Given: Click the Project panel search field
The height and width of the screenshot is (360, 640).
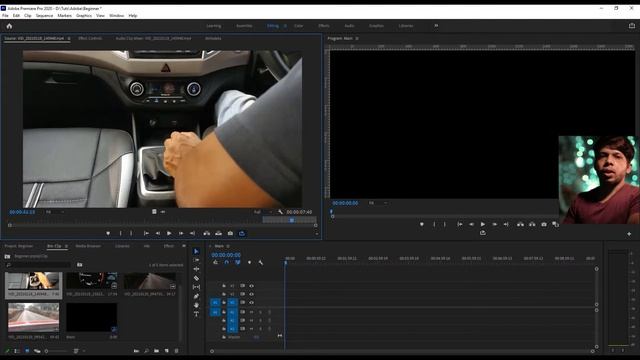Looking at the screenshot, I should 39,265.
